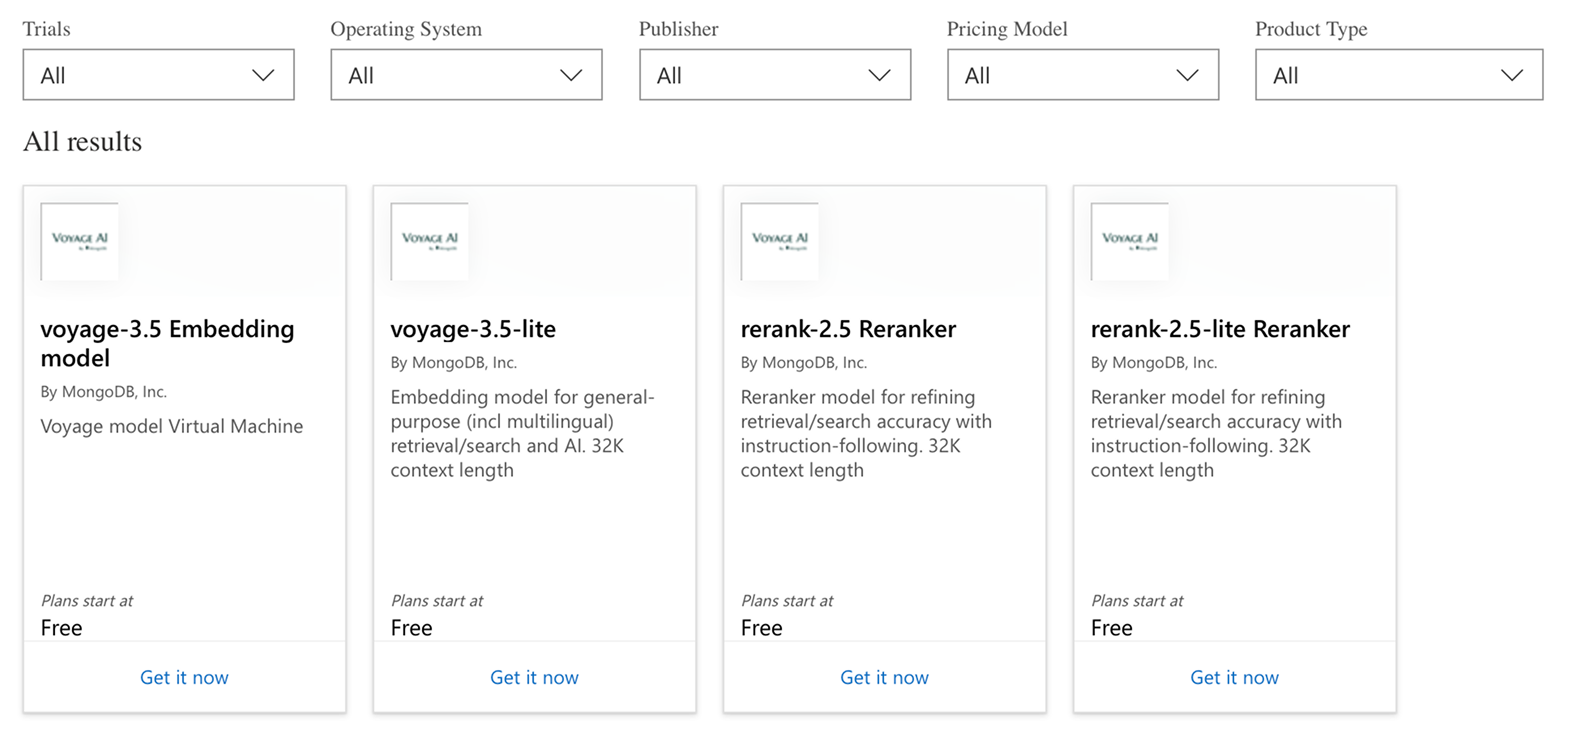Click the rerank-2.5-lite card description text
Viewport: 1572px width, 744px height.
(1216, 433)
